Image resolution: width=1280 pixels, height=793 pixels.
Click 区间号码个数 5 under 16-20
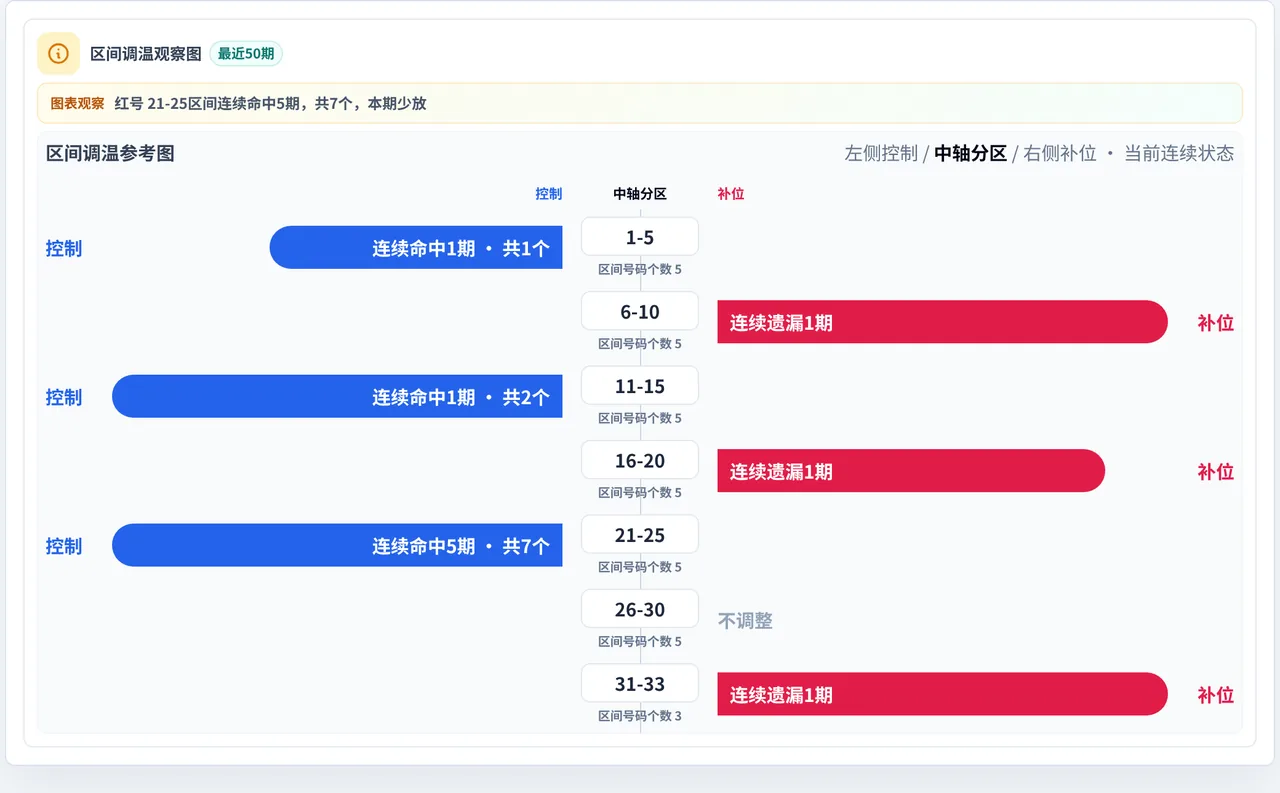pyautogui.click(x=640, y=492)
